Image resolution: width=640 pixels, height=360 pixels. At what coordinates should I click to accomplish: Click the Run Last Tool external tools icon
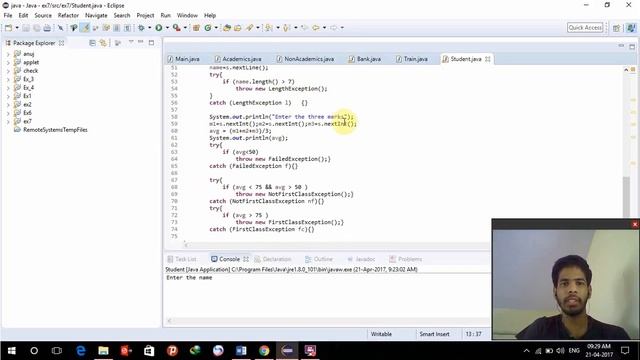(x=176, y=28)
